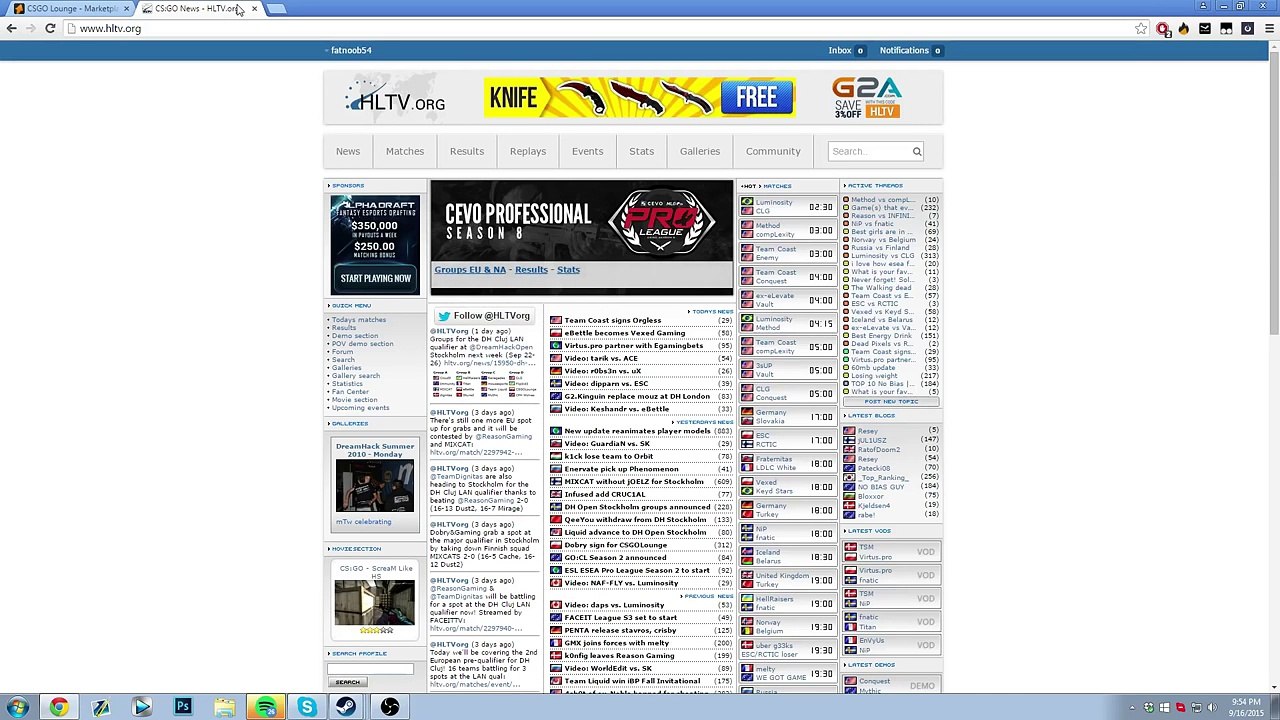Open CEVO Season 8 Results link
This screenshot has width=1280, height=720.
(x=531, y=270)
